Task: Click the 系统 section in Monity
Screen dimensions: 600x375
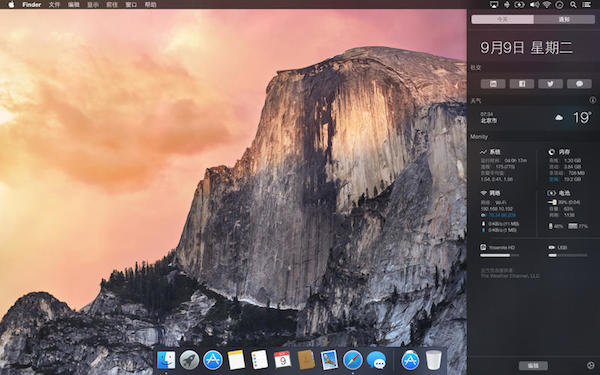Action: pyautogui.click(x=491, y=152)
